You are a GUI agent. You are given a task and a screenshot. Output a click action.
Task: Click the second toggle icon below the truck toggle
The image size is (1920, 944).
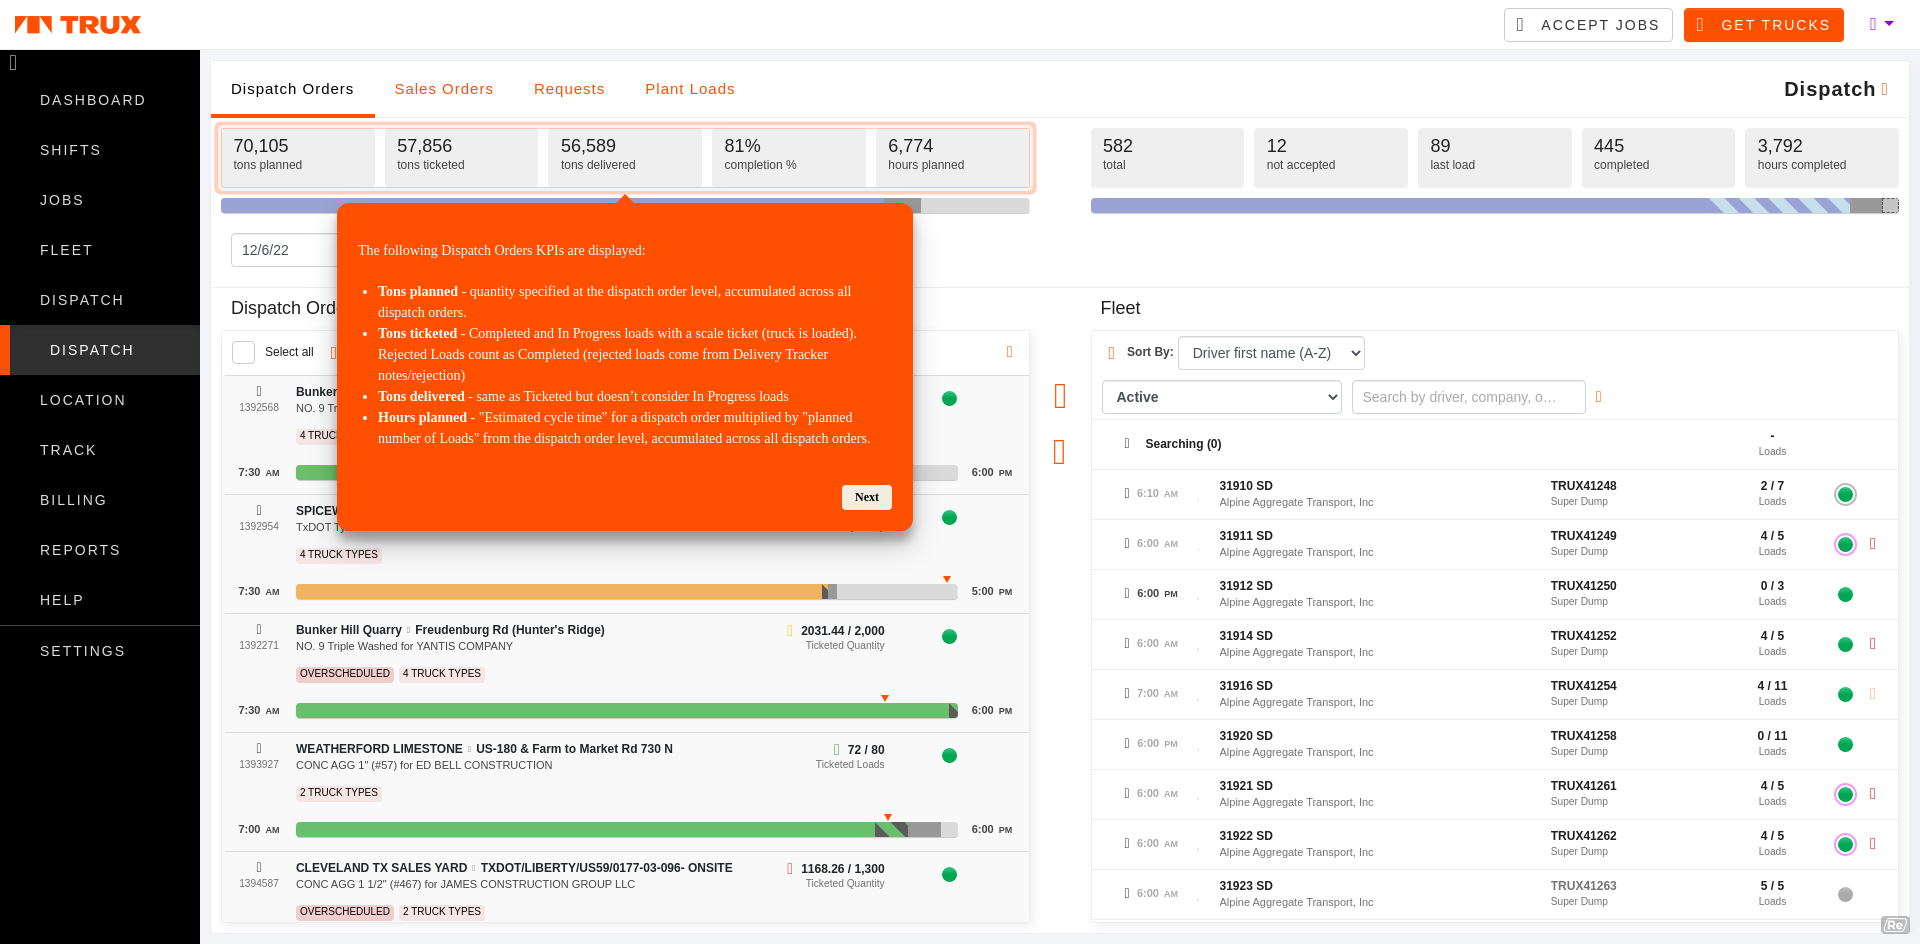[1060, 452]
